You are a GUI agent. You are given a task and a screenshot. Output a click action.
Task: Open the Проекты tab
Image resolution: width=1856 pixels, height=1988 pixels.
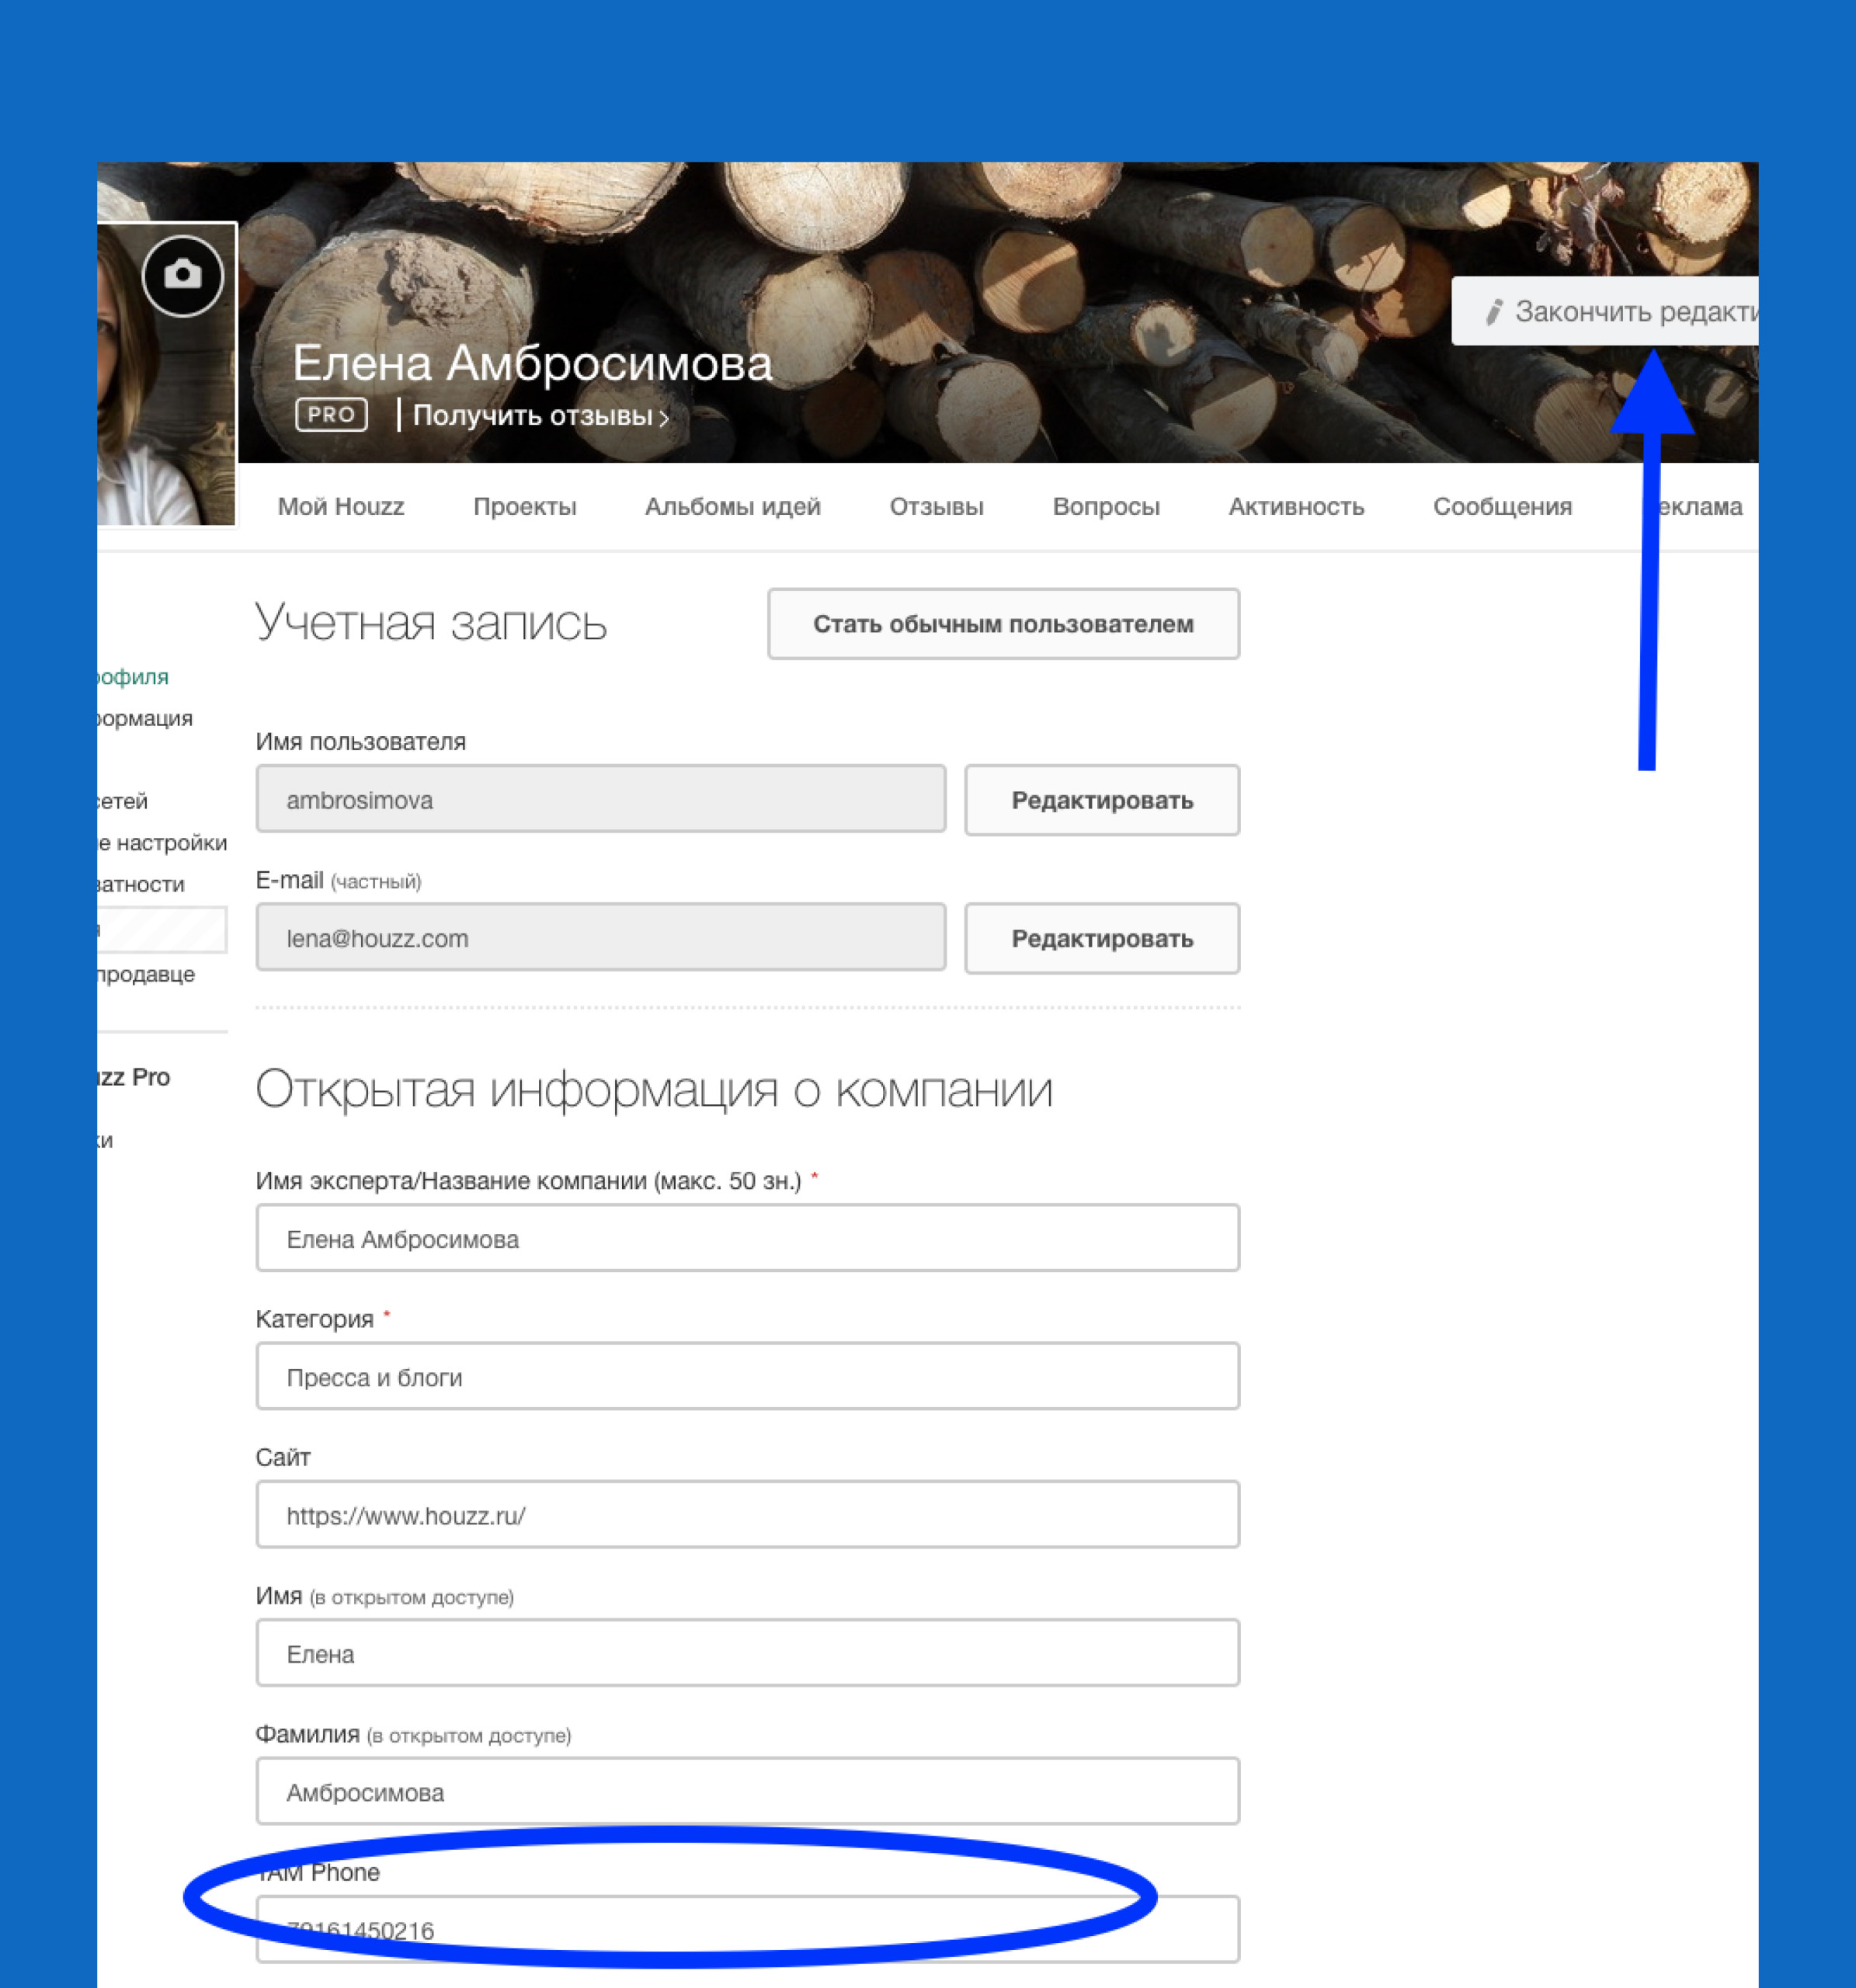[x=524, y=507]
